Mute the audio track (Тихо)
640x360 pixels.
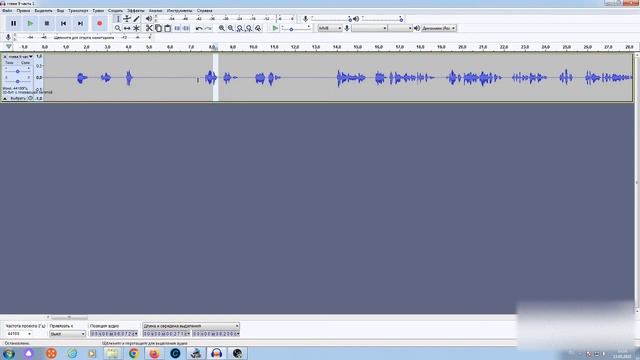[x=10, y=63]
